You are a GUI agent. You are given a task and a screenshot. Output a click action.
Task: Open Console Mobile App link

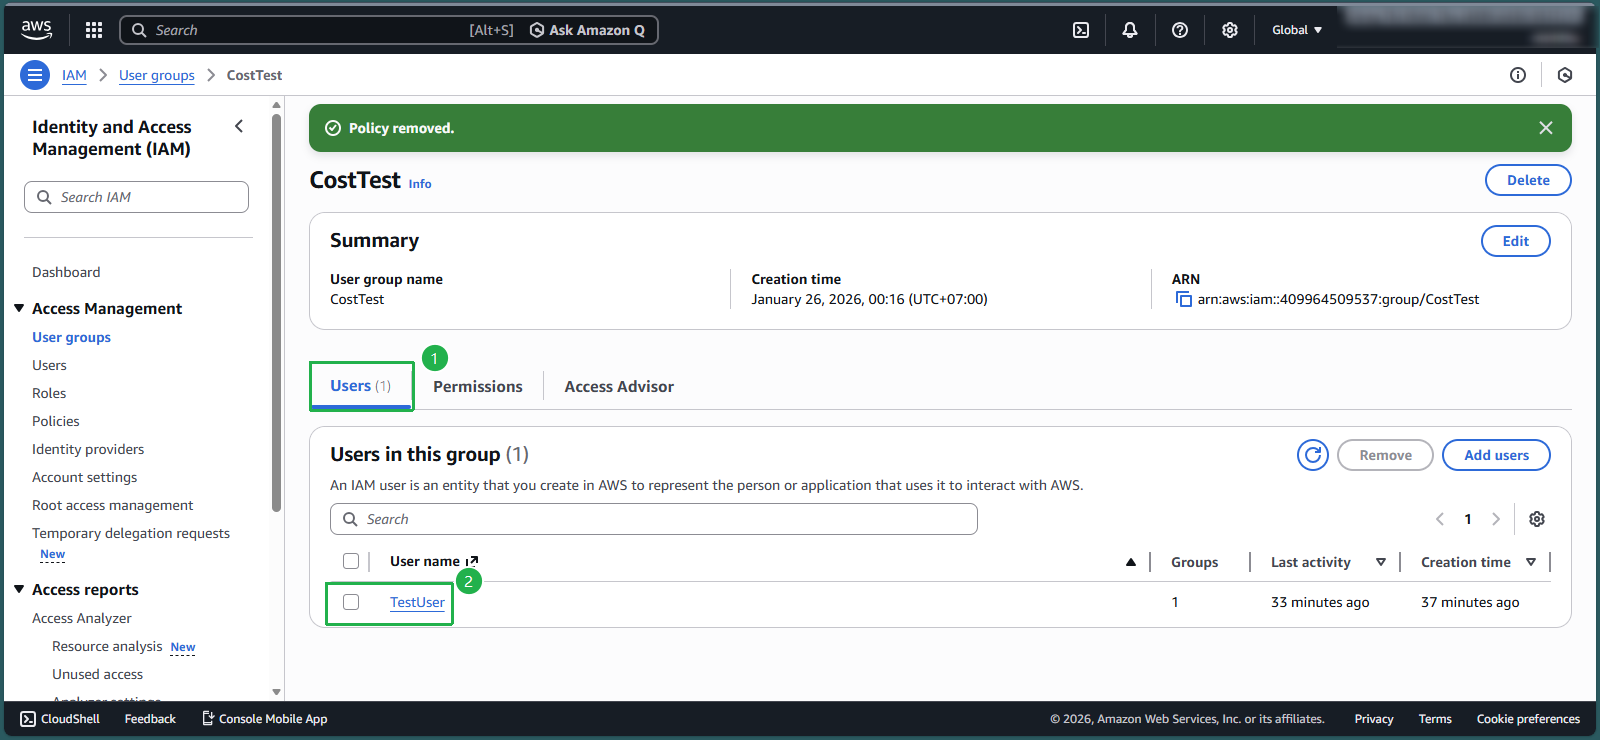(265, 719)
